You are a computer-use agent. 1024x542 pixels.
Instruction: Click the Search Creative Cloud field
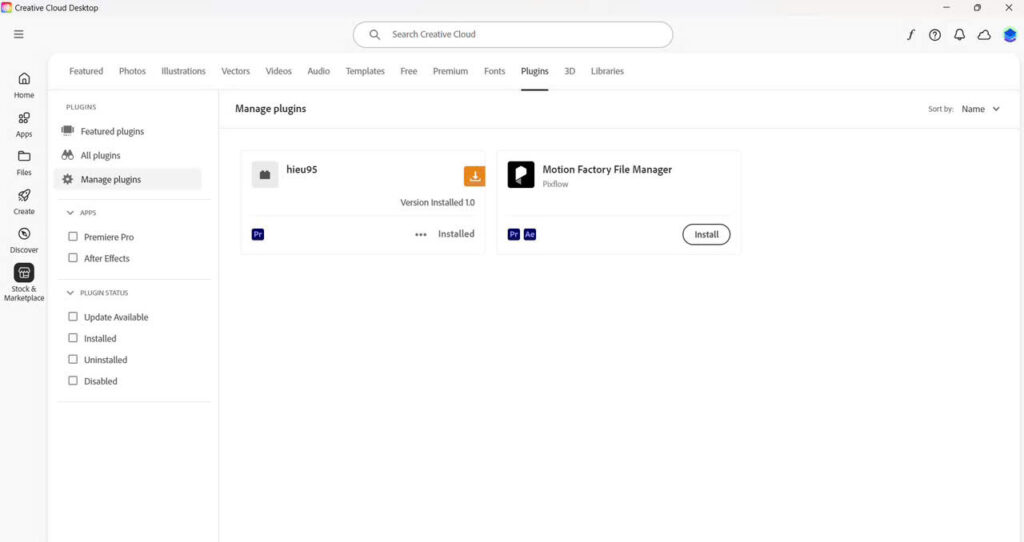tap(513, 35)
